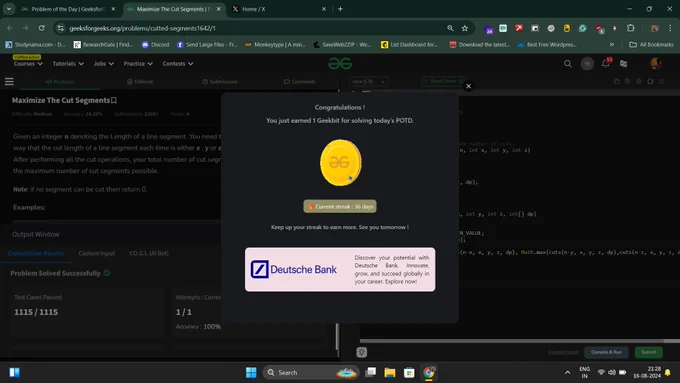The height and width of the screenshot is (383, 680).
Task: Open site search magnifier in GFG header
Action: 568,64
